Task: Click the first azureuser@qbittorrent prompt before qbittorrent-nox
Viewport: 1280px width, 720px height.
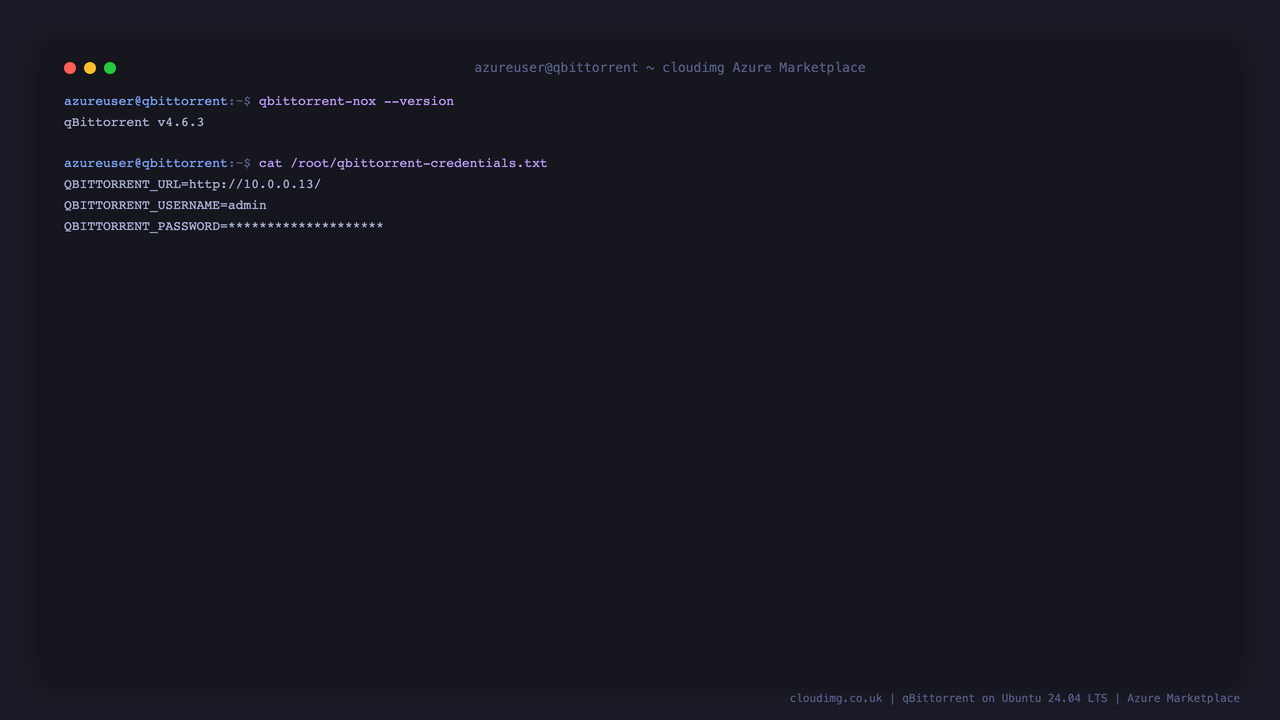Action: (157, 101)
